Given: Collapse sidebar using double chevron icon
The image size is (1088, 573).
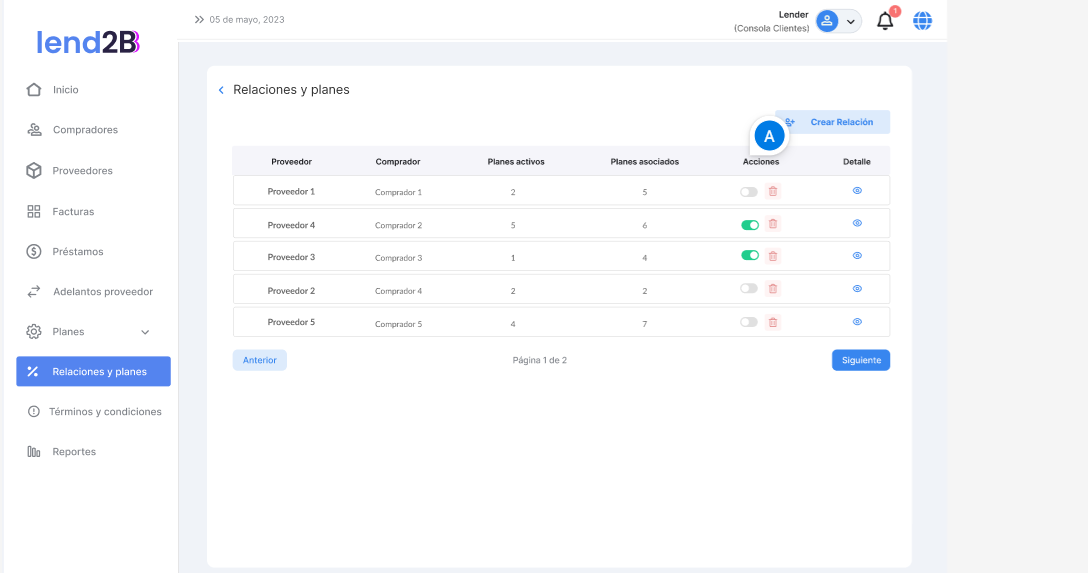Looking at the screenshot, I should [199, 19].
